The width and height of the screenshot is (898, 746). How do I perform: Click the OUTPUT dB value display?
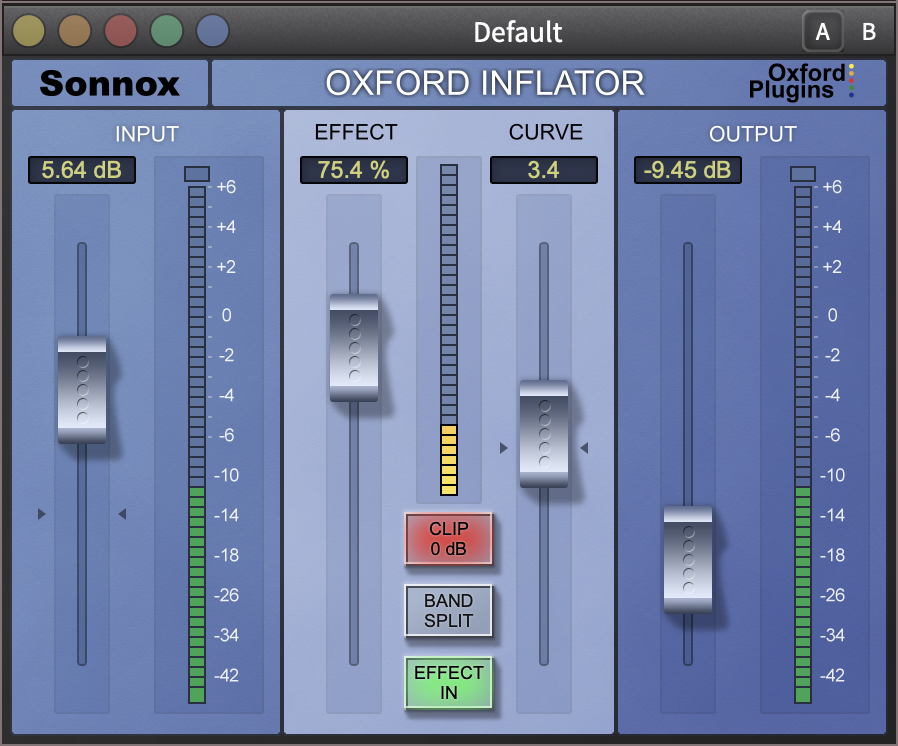tap(686, 170)
